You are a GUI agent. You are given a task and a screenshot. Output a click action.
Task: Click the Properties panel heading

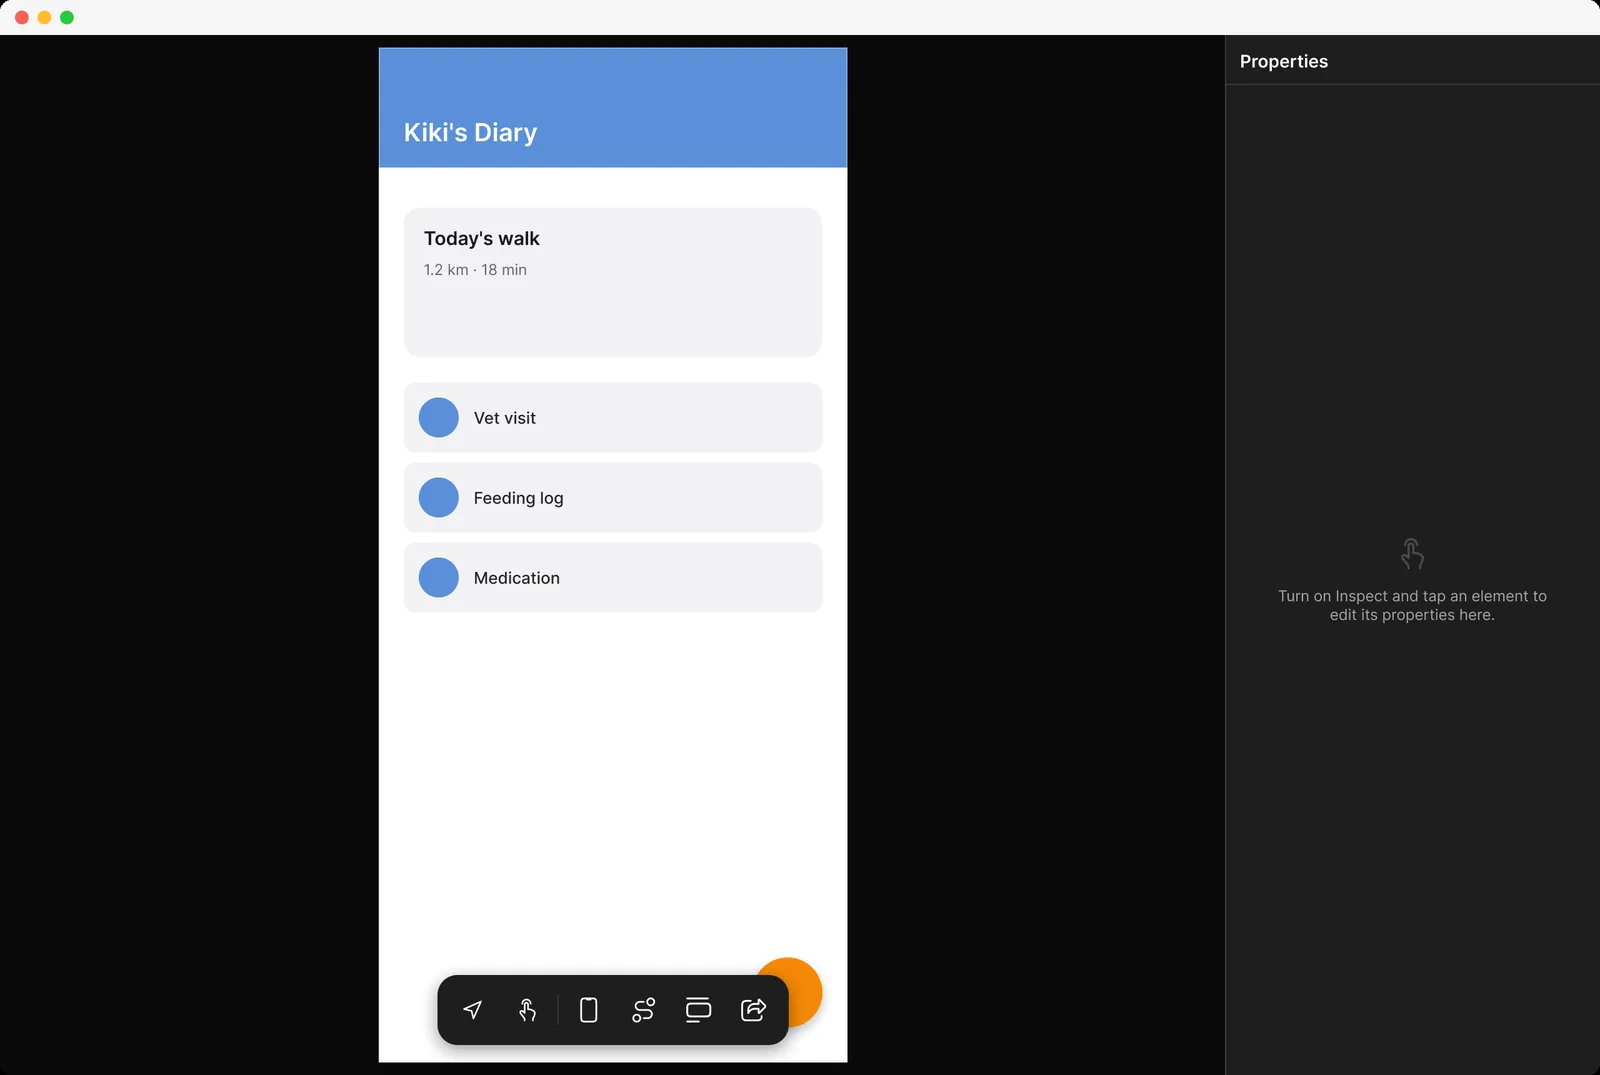point(1284,62)
